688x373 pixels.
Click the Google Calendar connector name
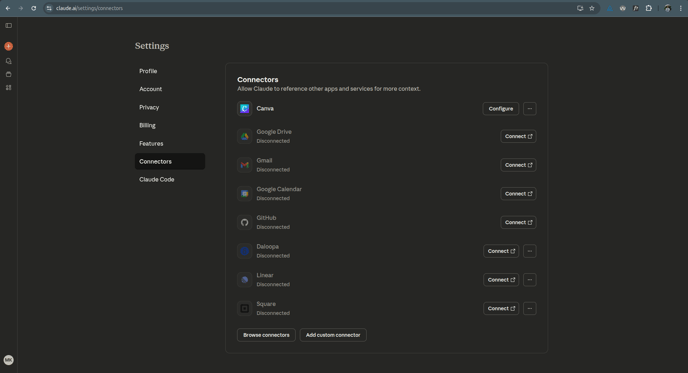(x=279, y=189)
